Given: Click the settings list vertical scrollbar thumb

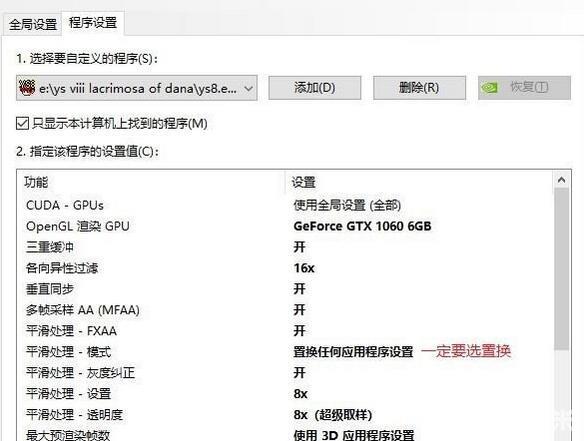Looking at the screenshot, I should [x=561, y=269].
